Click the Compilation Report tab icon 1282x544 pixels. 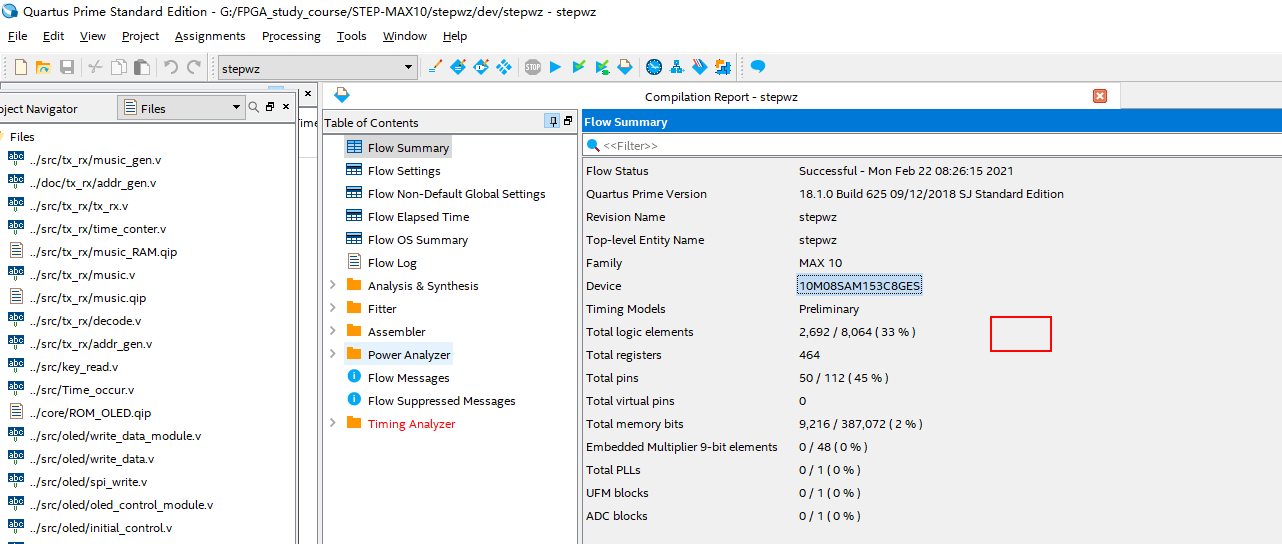coord(341,95)
